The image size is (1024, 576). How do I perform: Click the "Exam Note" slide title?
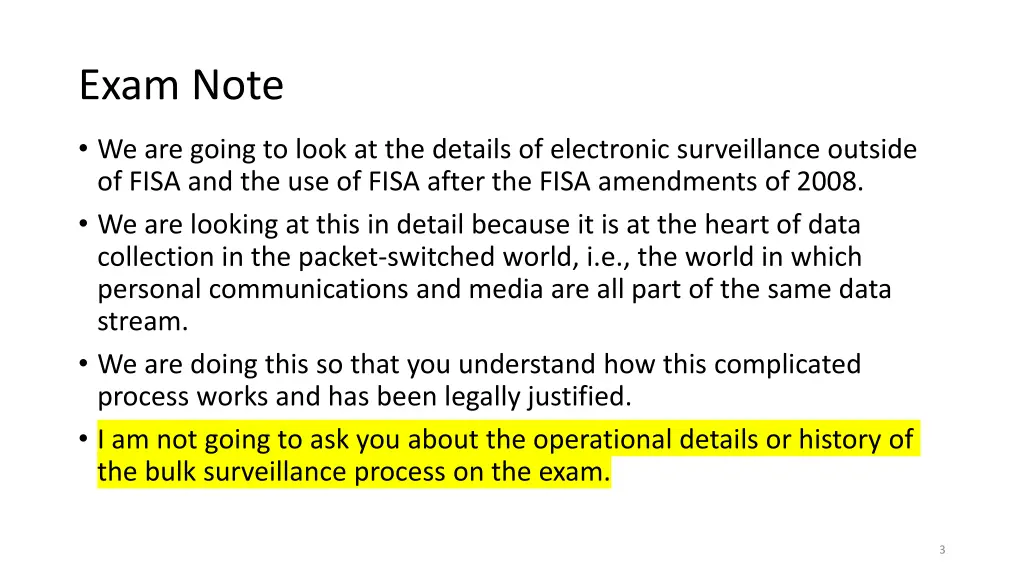(x=182, y=85)
